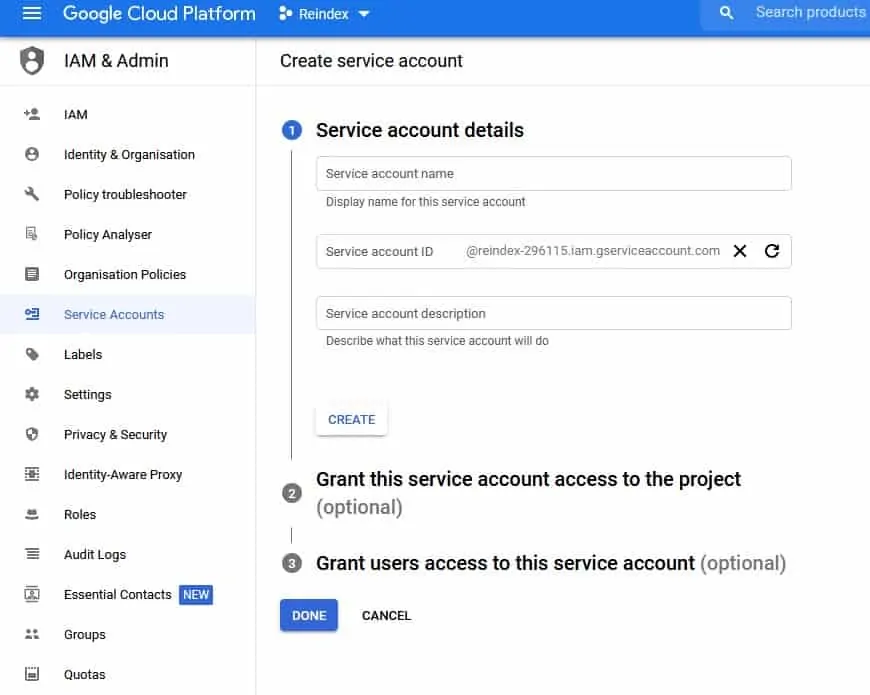Viewport: 870px width, 695px height.
Task: Click the CANCEL button
Action: point(386,615)
